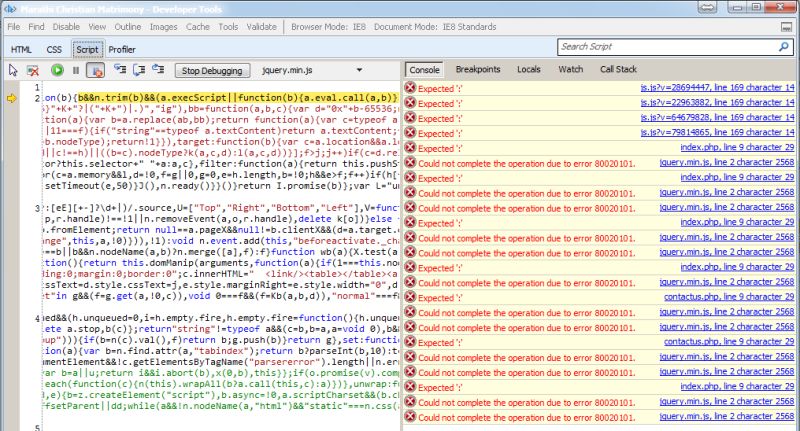Click error icon beside js.js?v=64679828 entry

coord(410,117)
